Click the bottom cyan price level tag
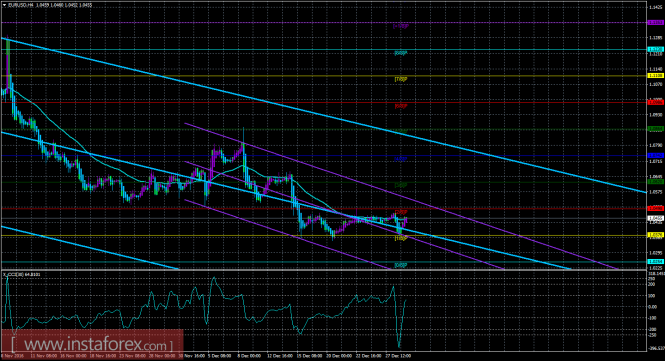Viewport: 665px width, 361px height. point(656,262)
